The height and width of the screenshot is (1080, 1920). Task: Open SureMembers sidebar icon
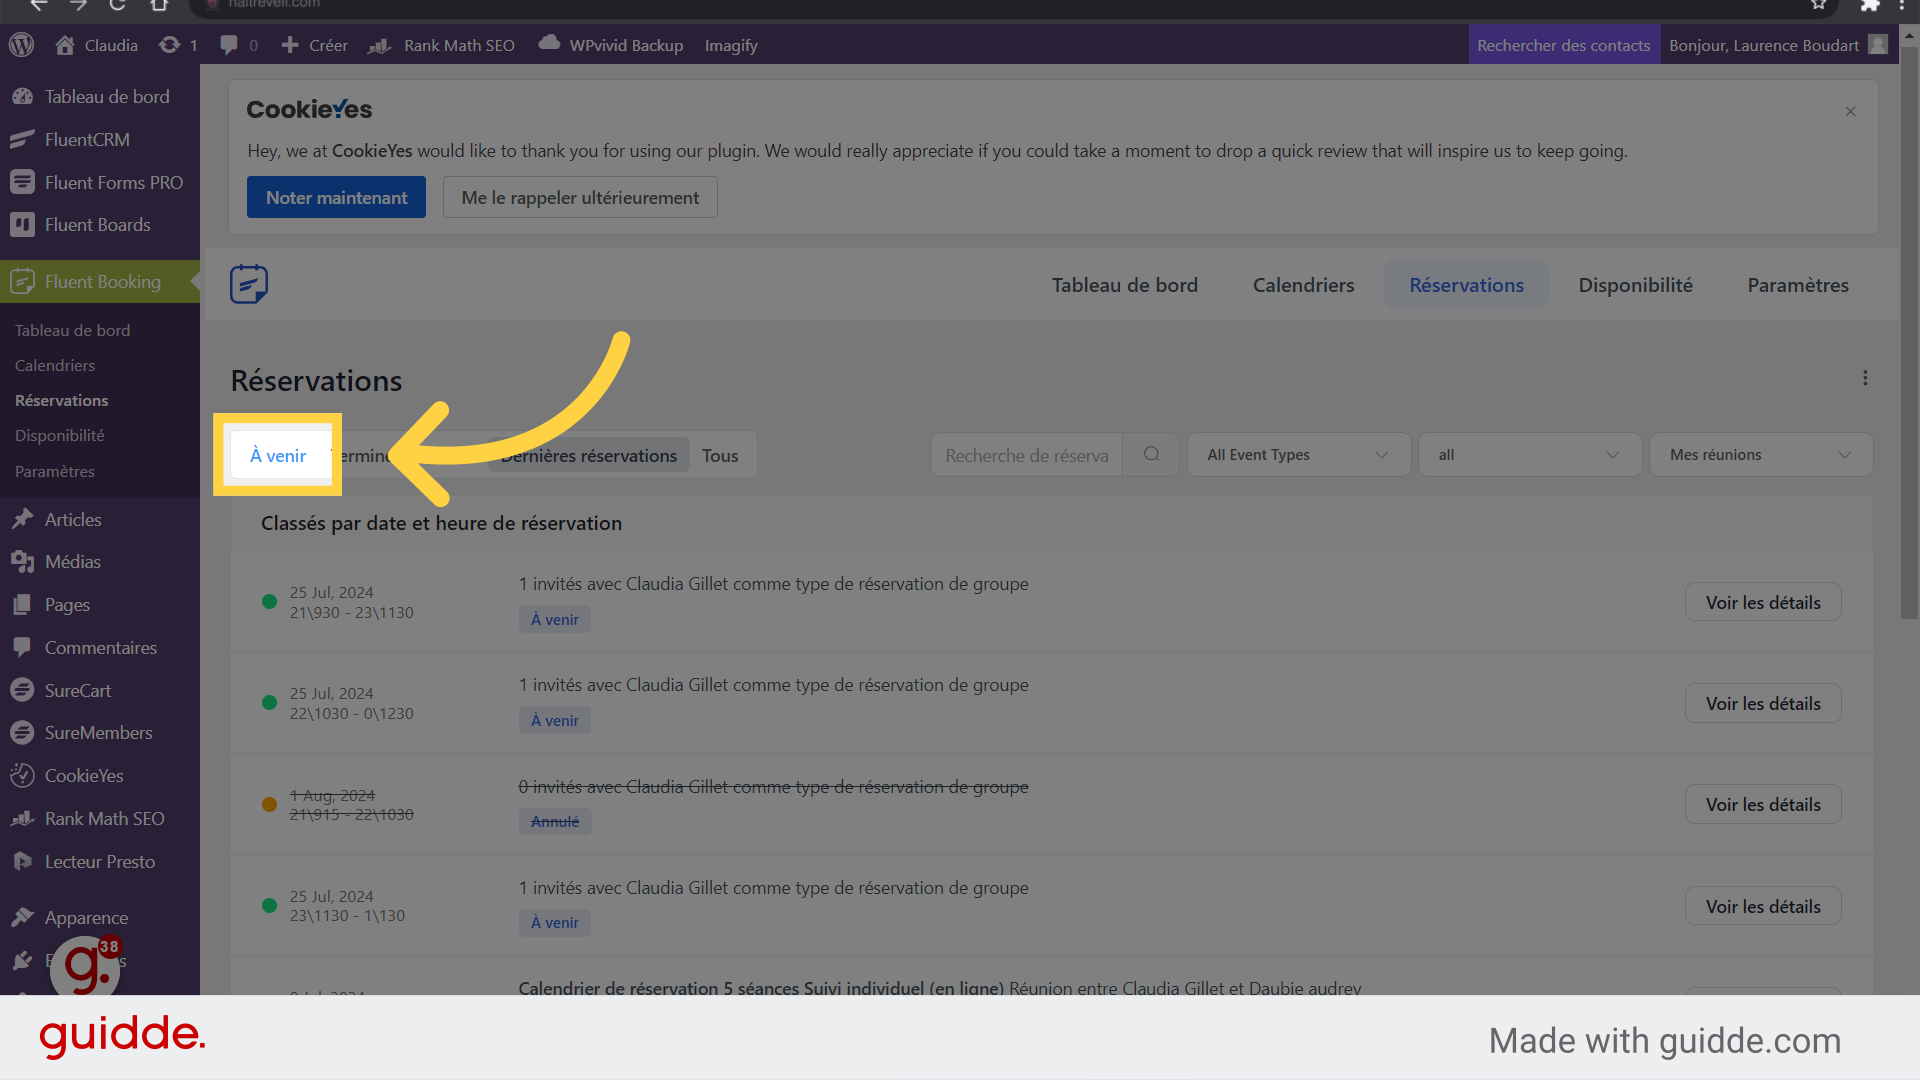(x=22, y=733)
